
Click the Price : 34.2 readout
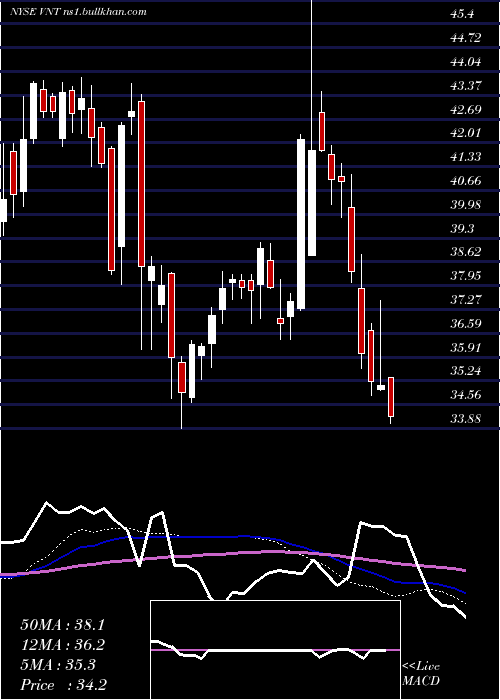click(63, 685)
